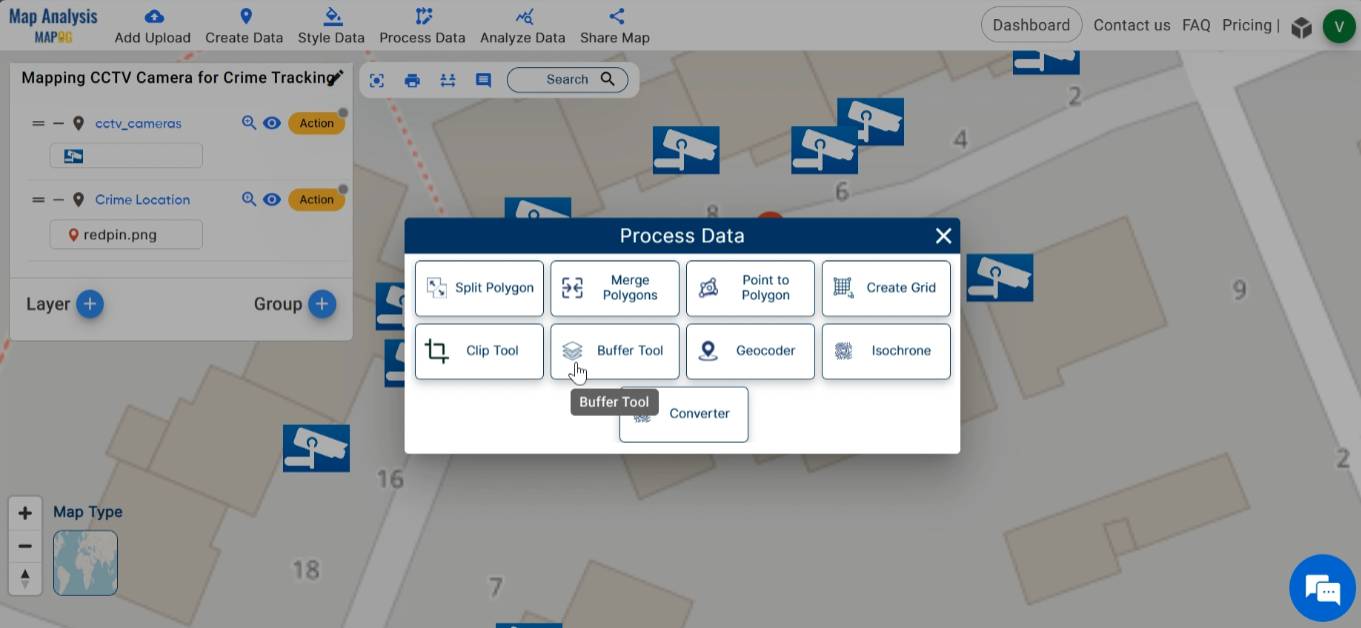
Task: Select the Geocoder tool
Action: (750, 351)
